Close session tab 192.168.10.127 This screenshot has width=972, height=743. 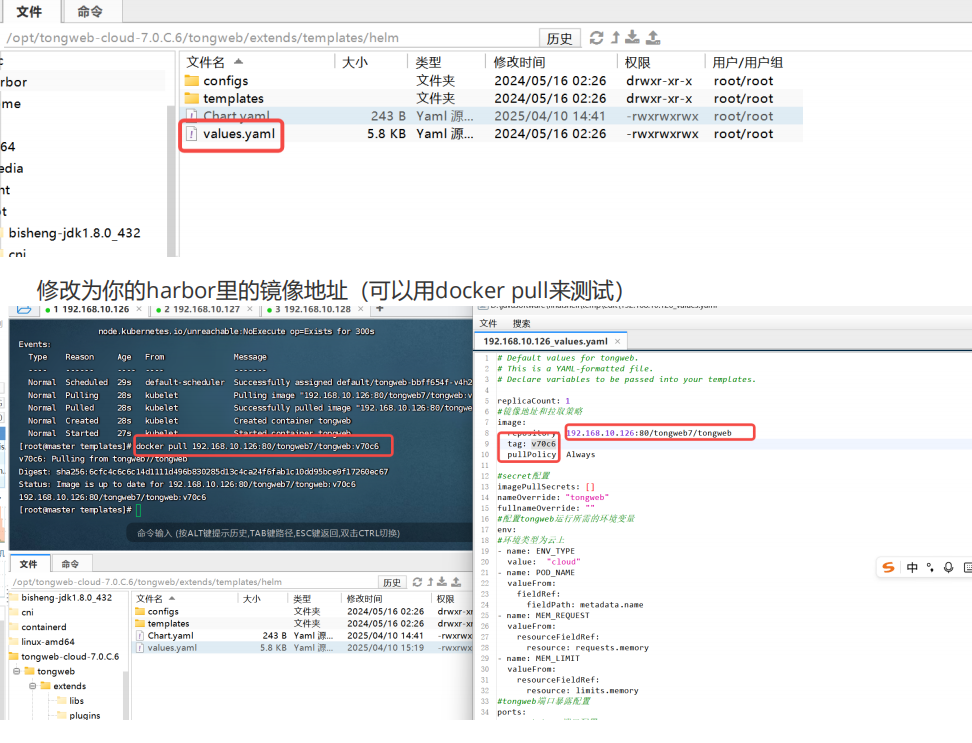tap(250, 309)
